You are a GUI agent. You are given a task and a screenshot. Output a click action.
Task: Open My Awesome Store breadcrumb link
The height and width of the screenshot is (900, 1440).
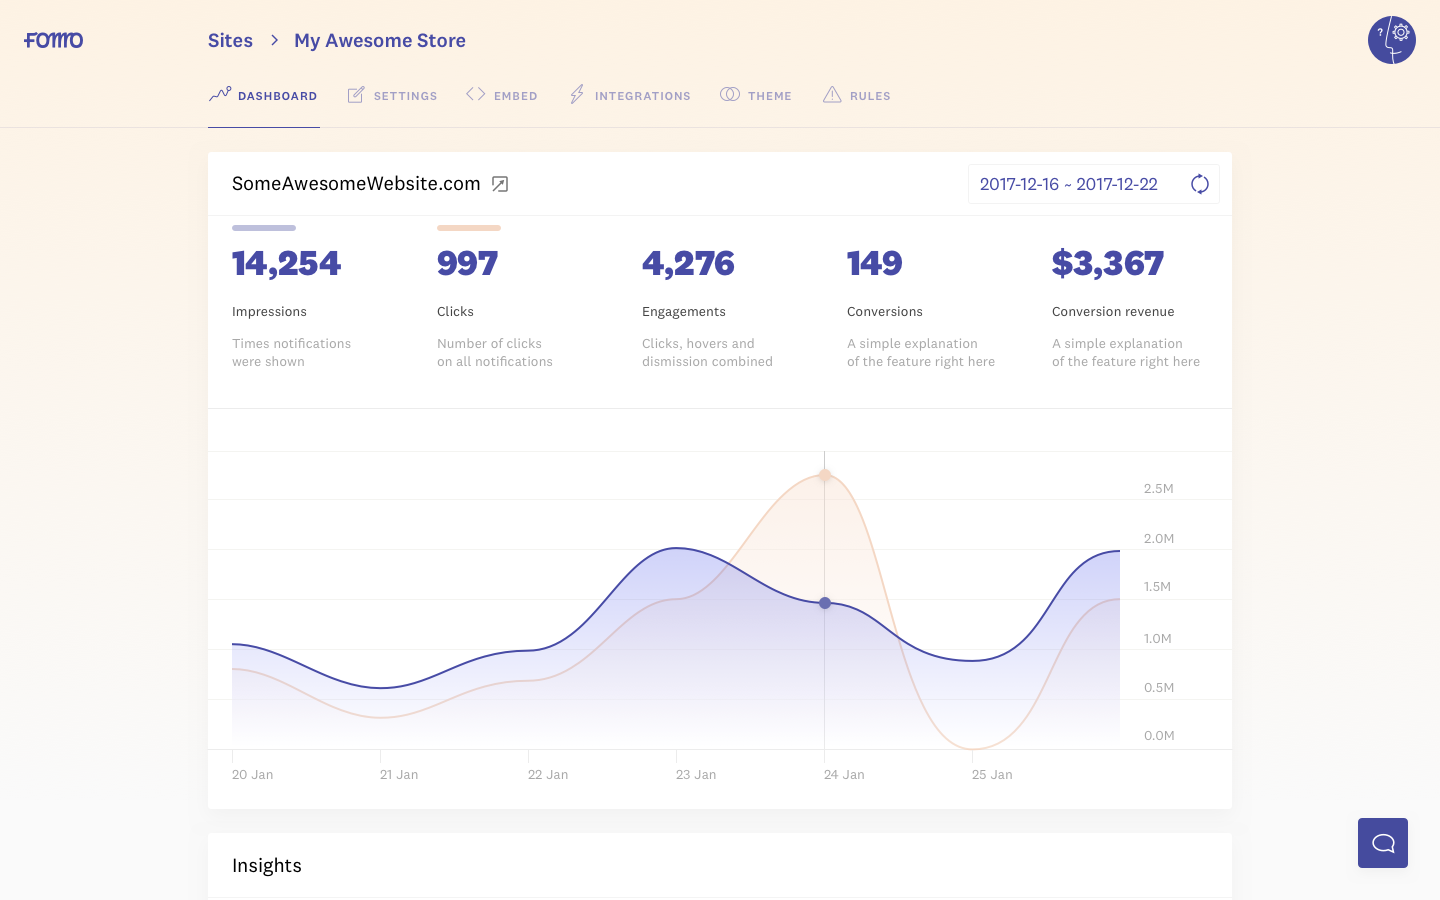pos(380,40)
